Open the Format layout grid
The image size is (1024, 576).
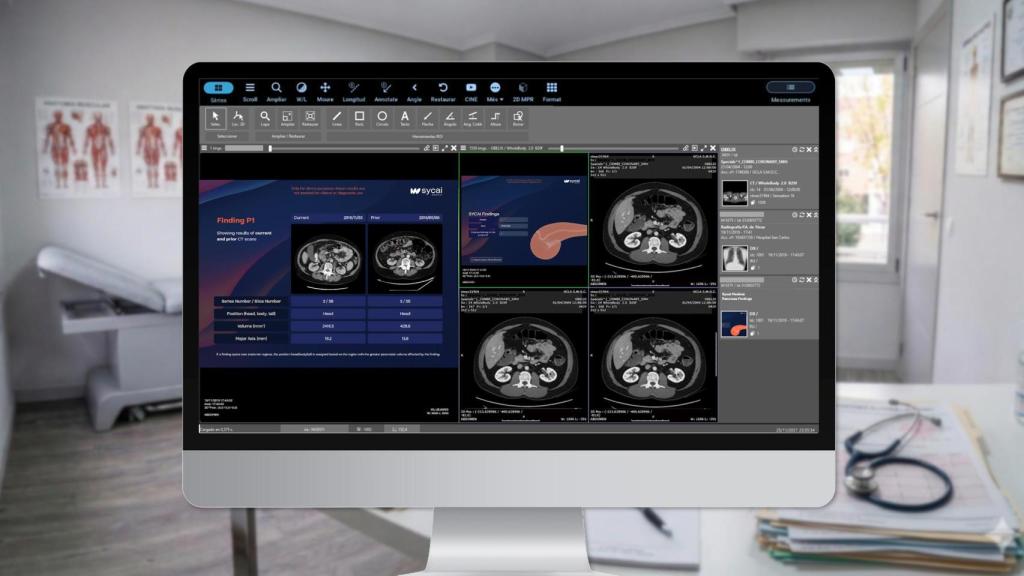coord(552,91)
